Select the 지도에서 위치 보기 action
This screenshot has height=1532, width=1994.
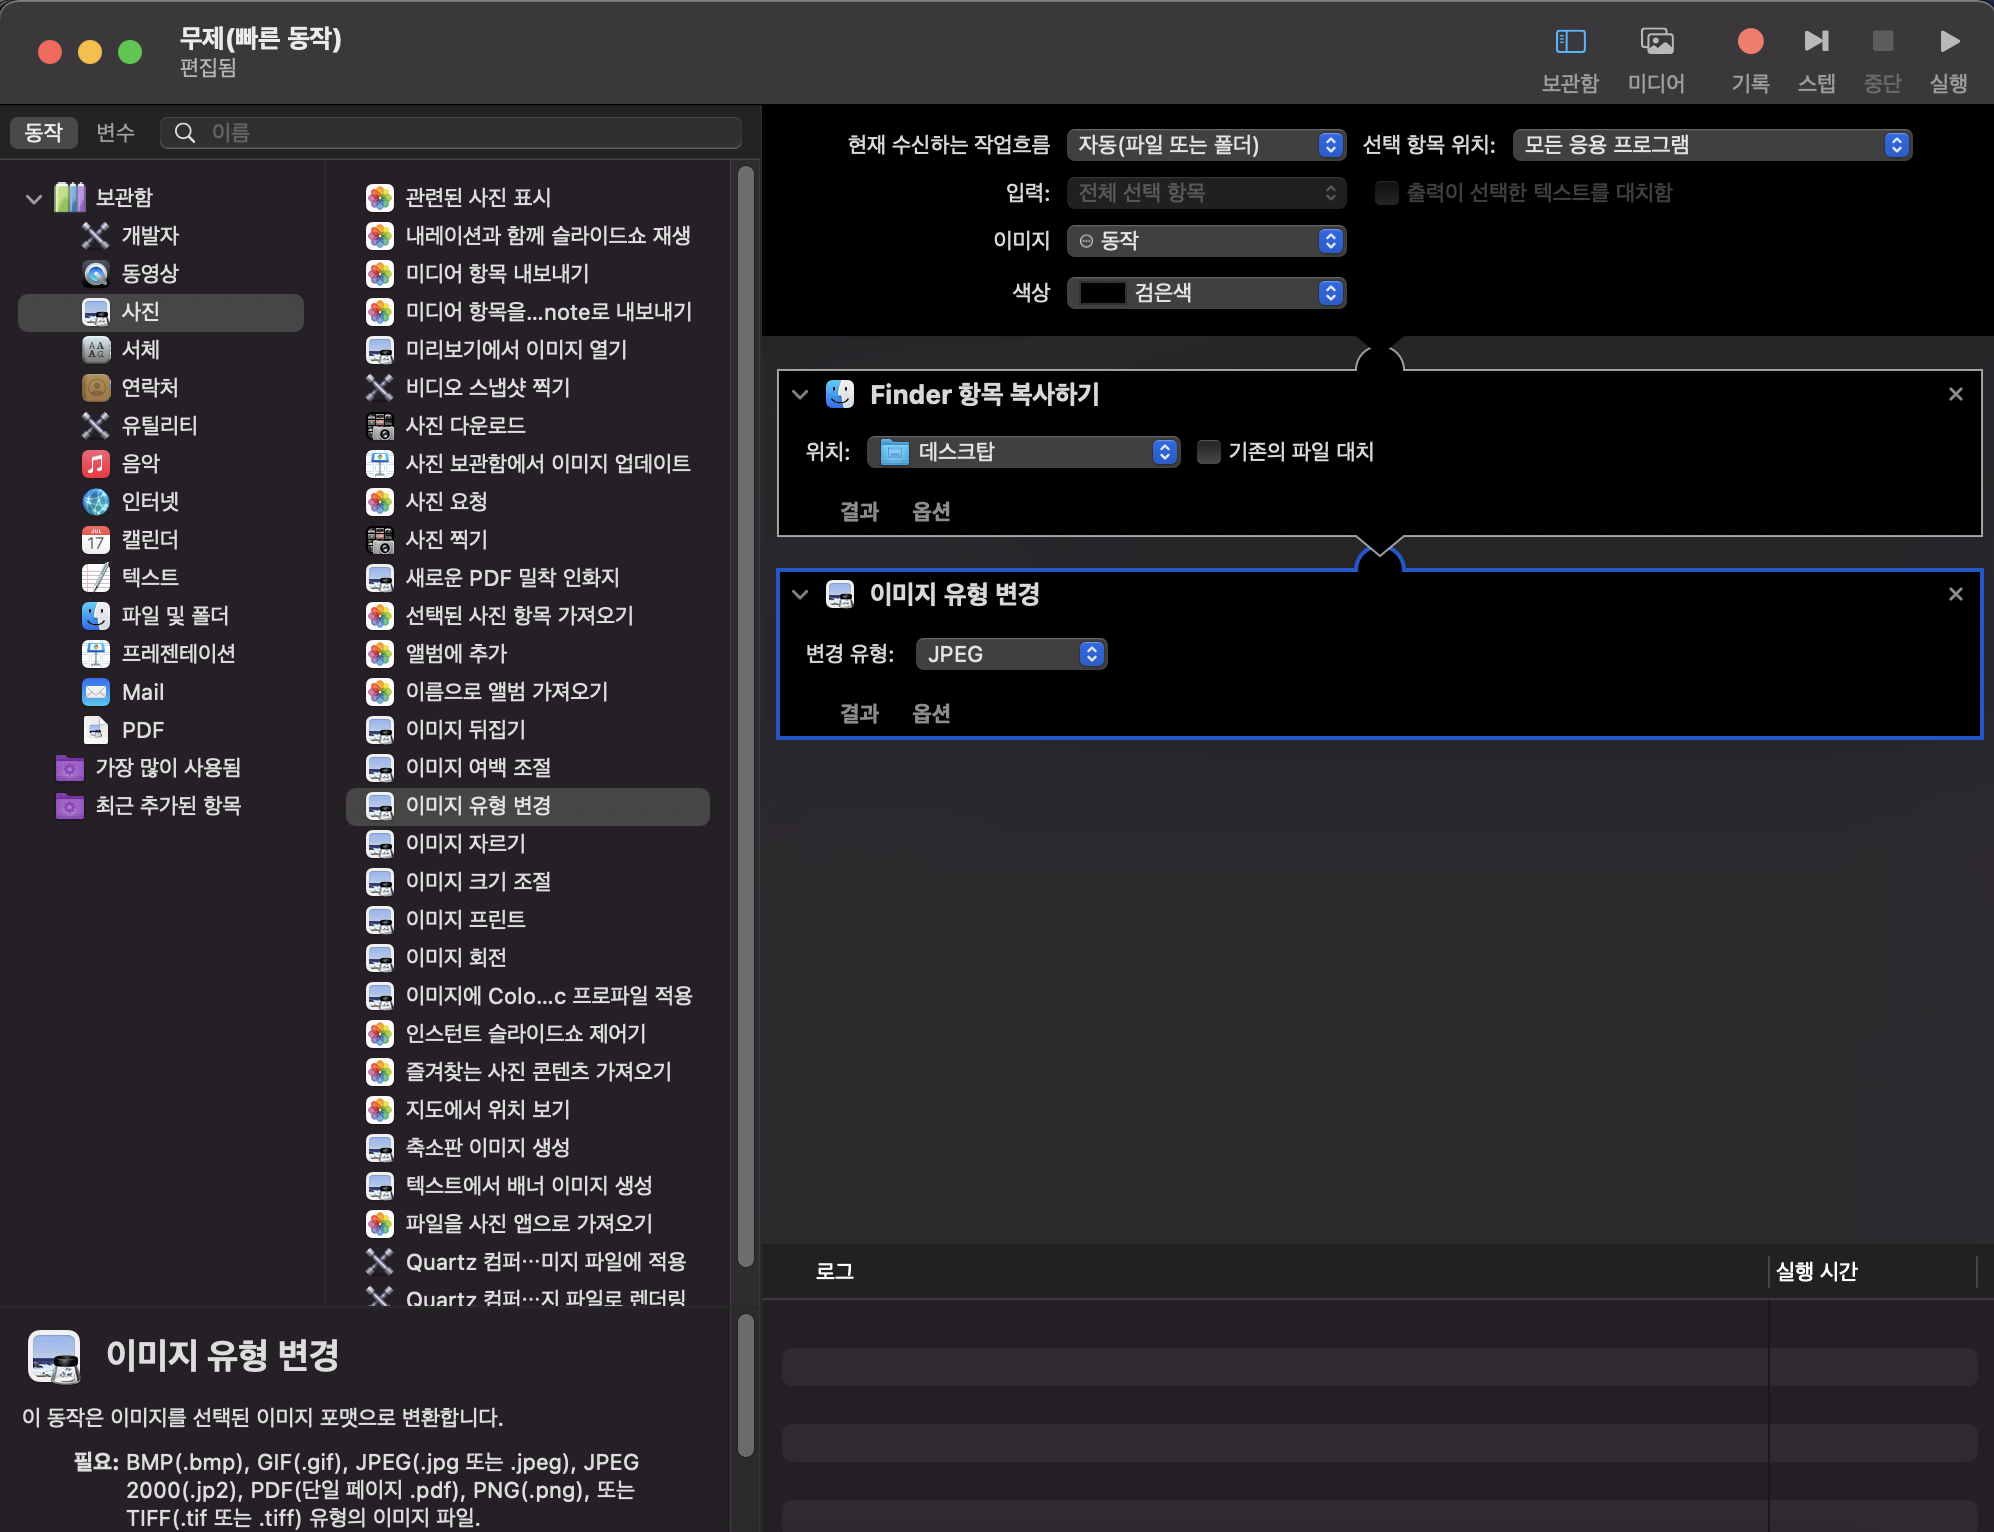coord(528,1110)
